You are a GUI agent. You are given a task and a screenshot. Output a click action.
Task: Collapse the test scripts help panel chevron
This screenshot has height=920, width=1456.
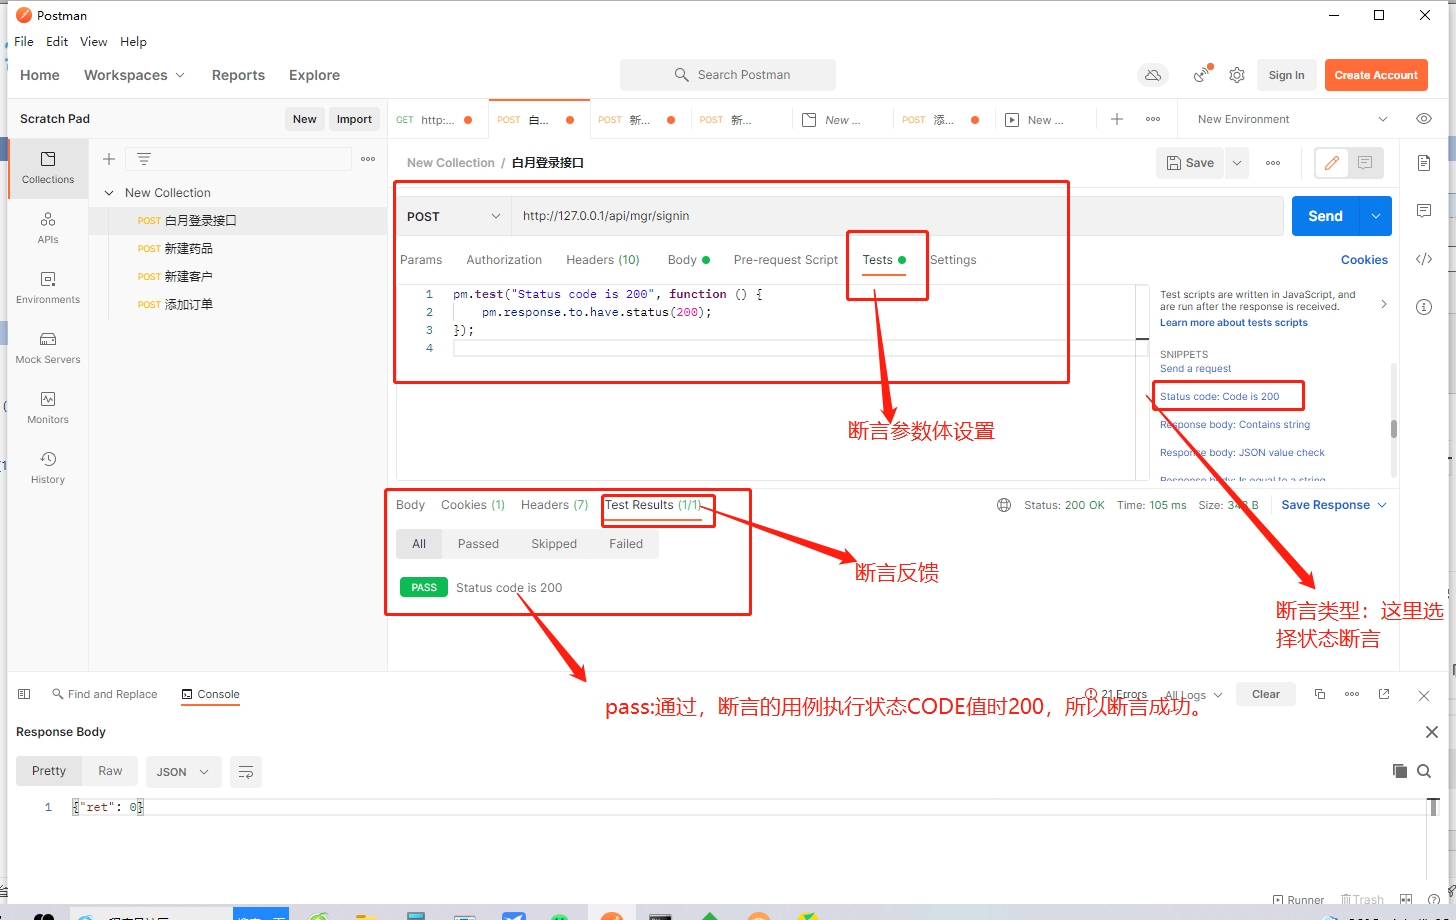(1384, 304)
